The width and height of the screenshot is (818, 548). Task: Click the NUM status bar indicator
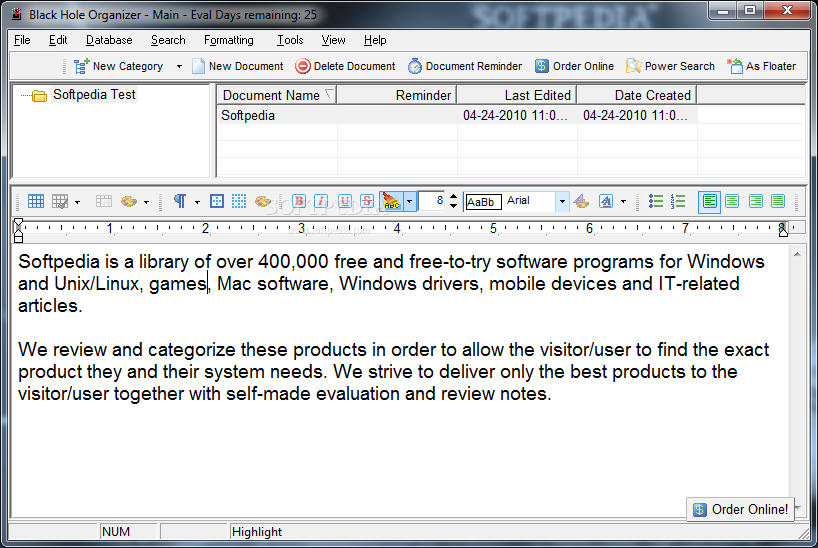pos(116,532)
